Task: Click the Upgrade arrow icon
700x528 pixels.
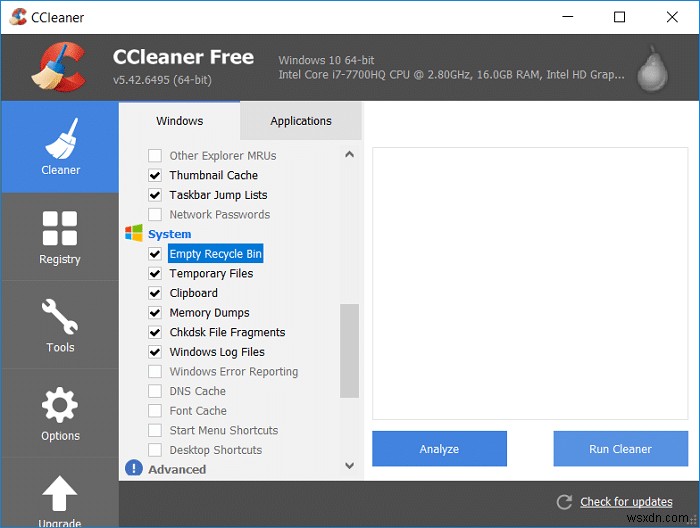Action: (60, 493)
